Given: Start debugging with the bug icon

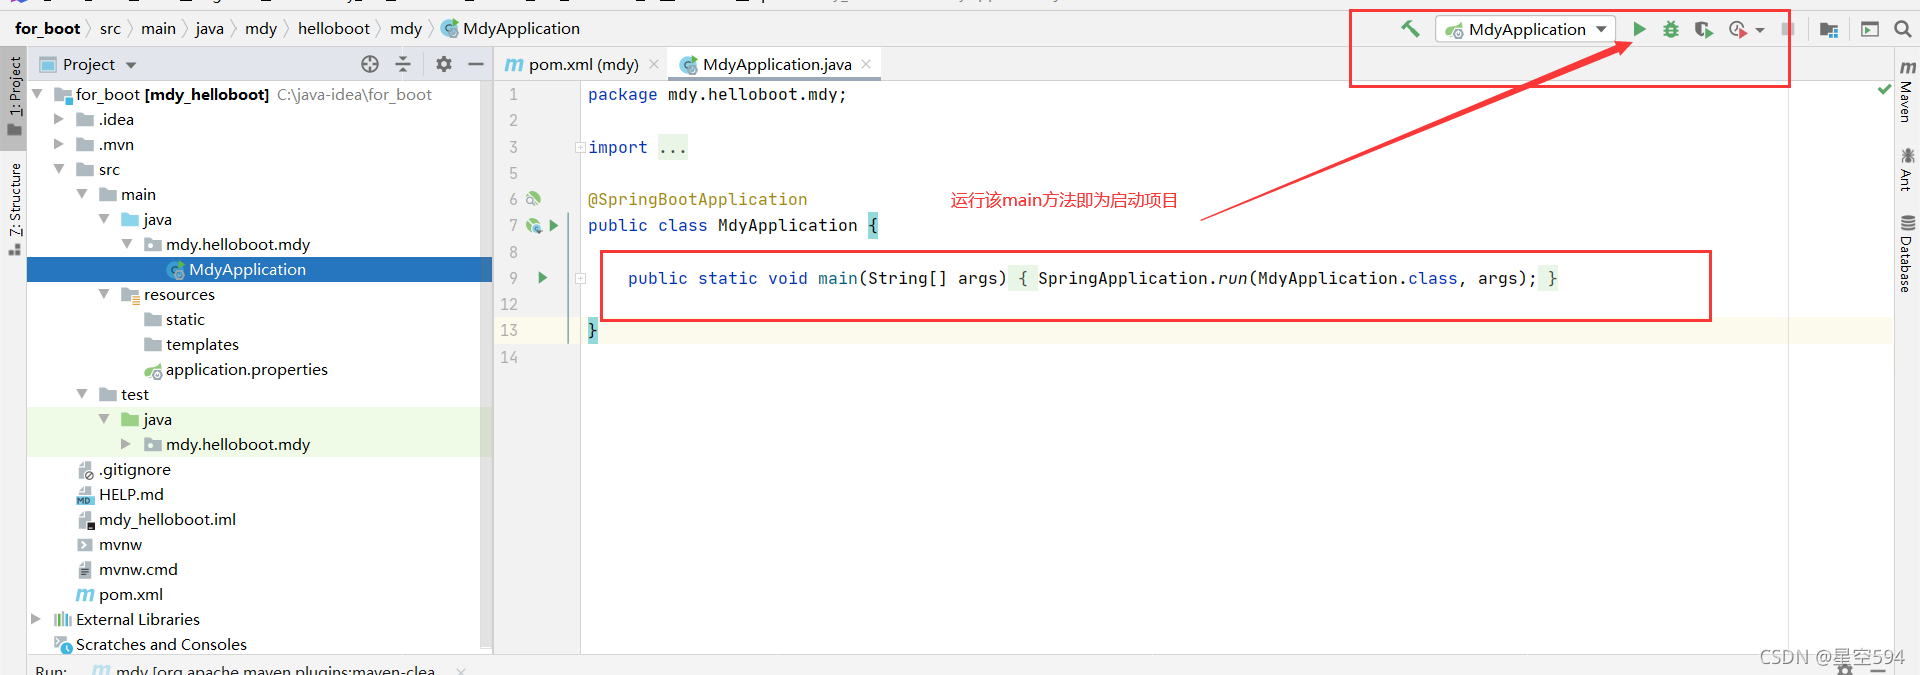Looking at the screenshot, I should (x=1671, y=29).
